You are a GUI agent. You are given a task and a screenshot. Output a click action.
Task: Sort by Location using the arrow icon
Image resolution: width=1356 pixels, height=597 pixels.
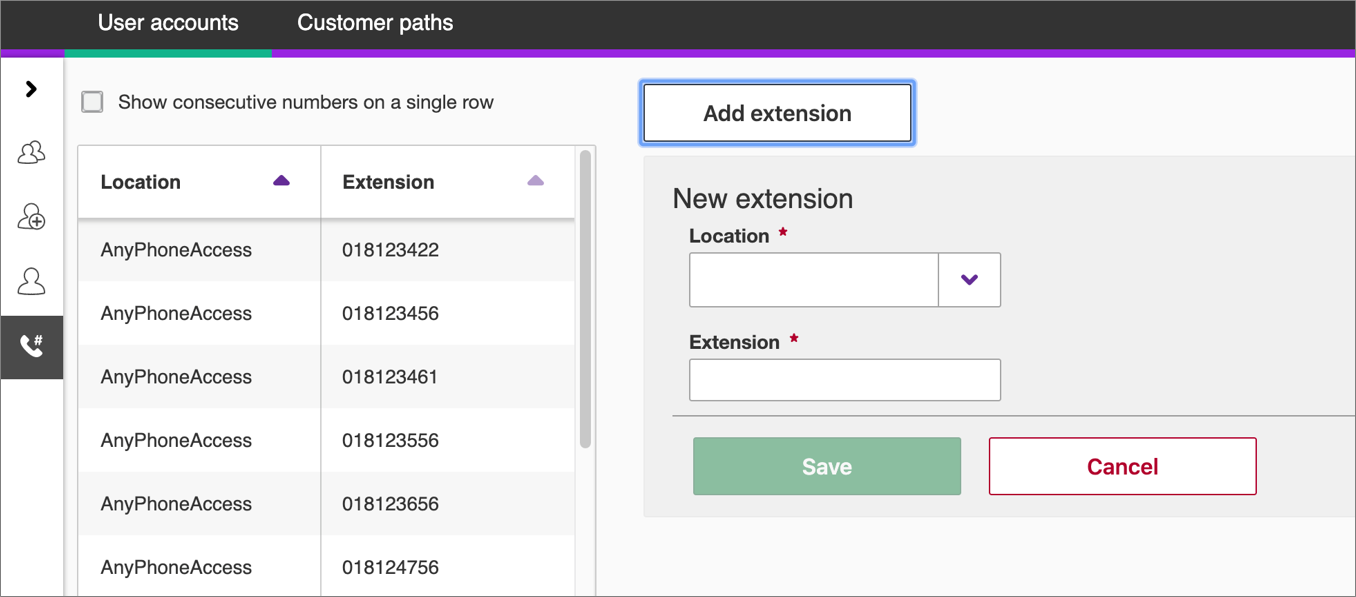281,181
